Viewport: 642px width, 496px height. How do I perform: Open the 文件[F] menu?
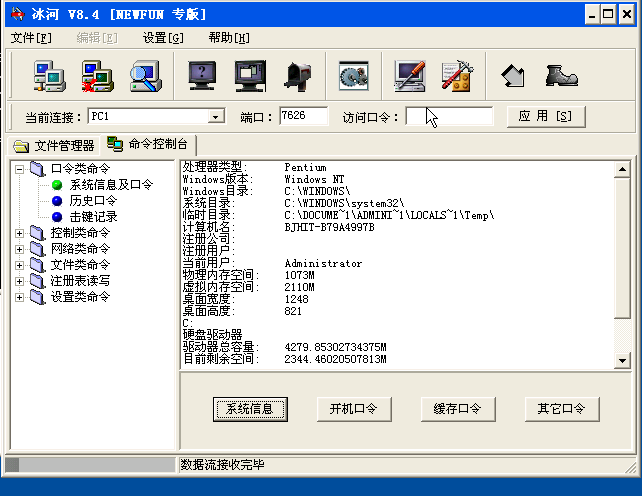coord(31,38)
